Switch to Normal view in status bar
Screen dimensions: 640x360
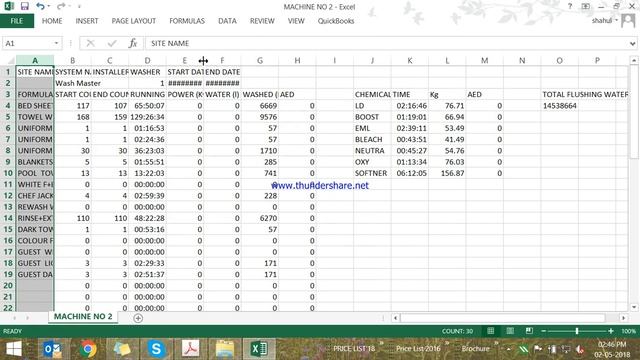(x=491, y=331)
